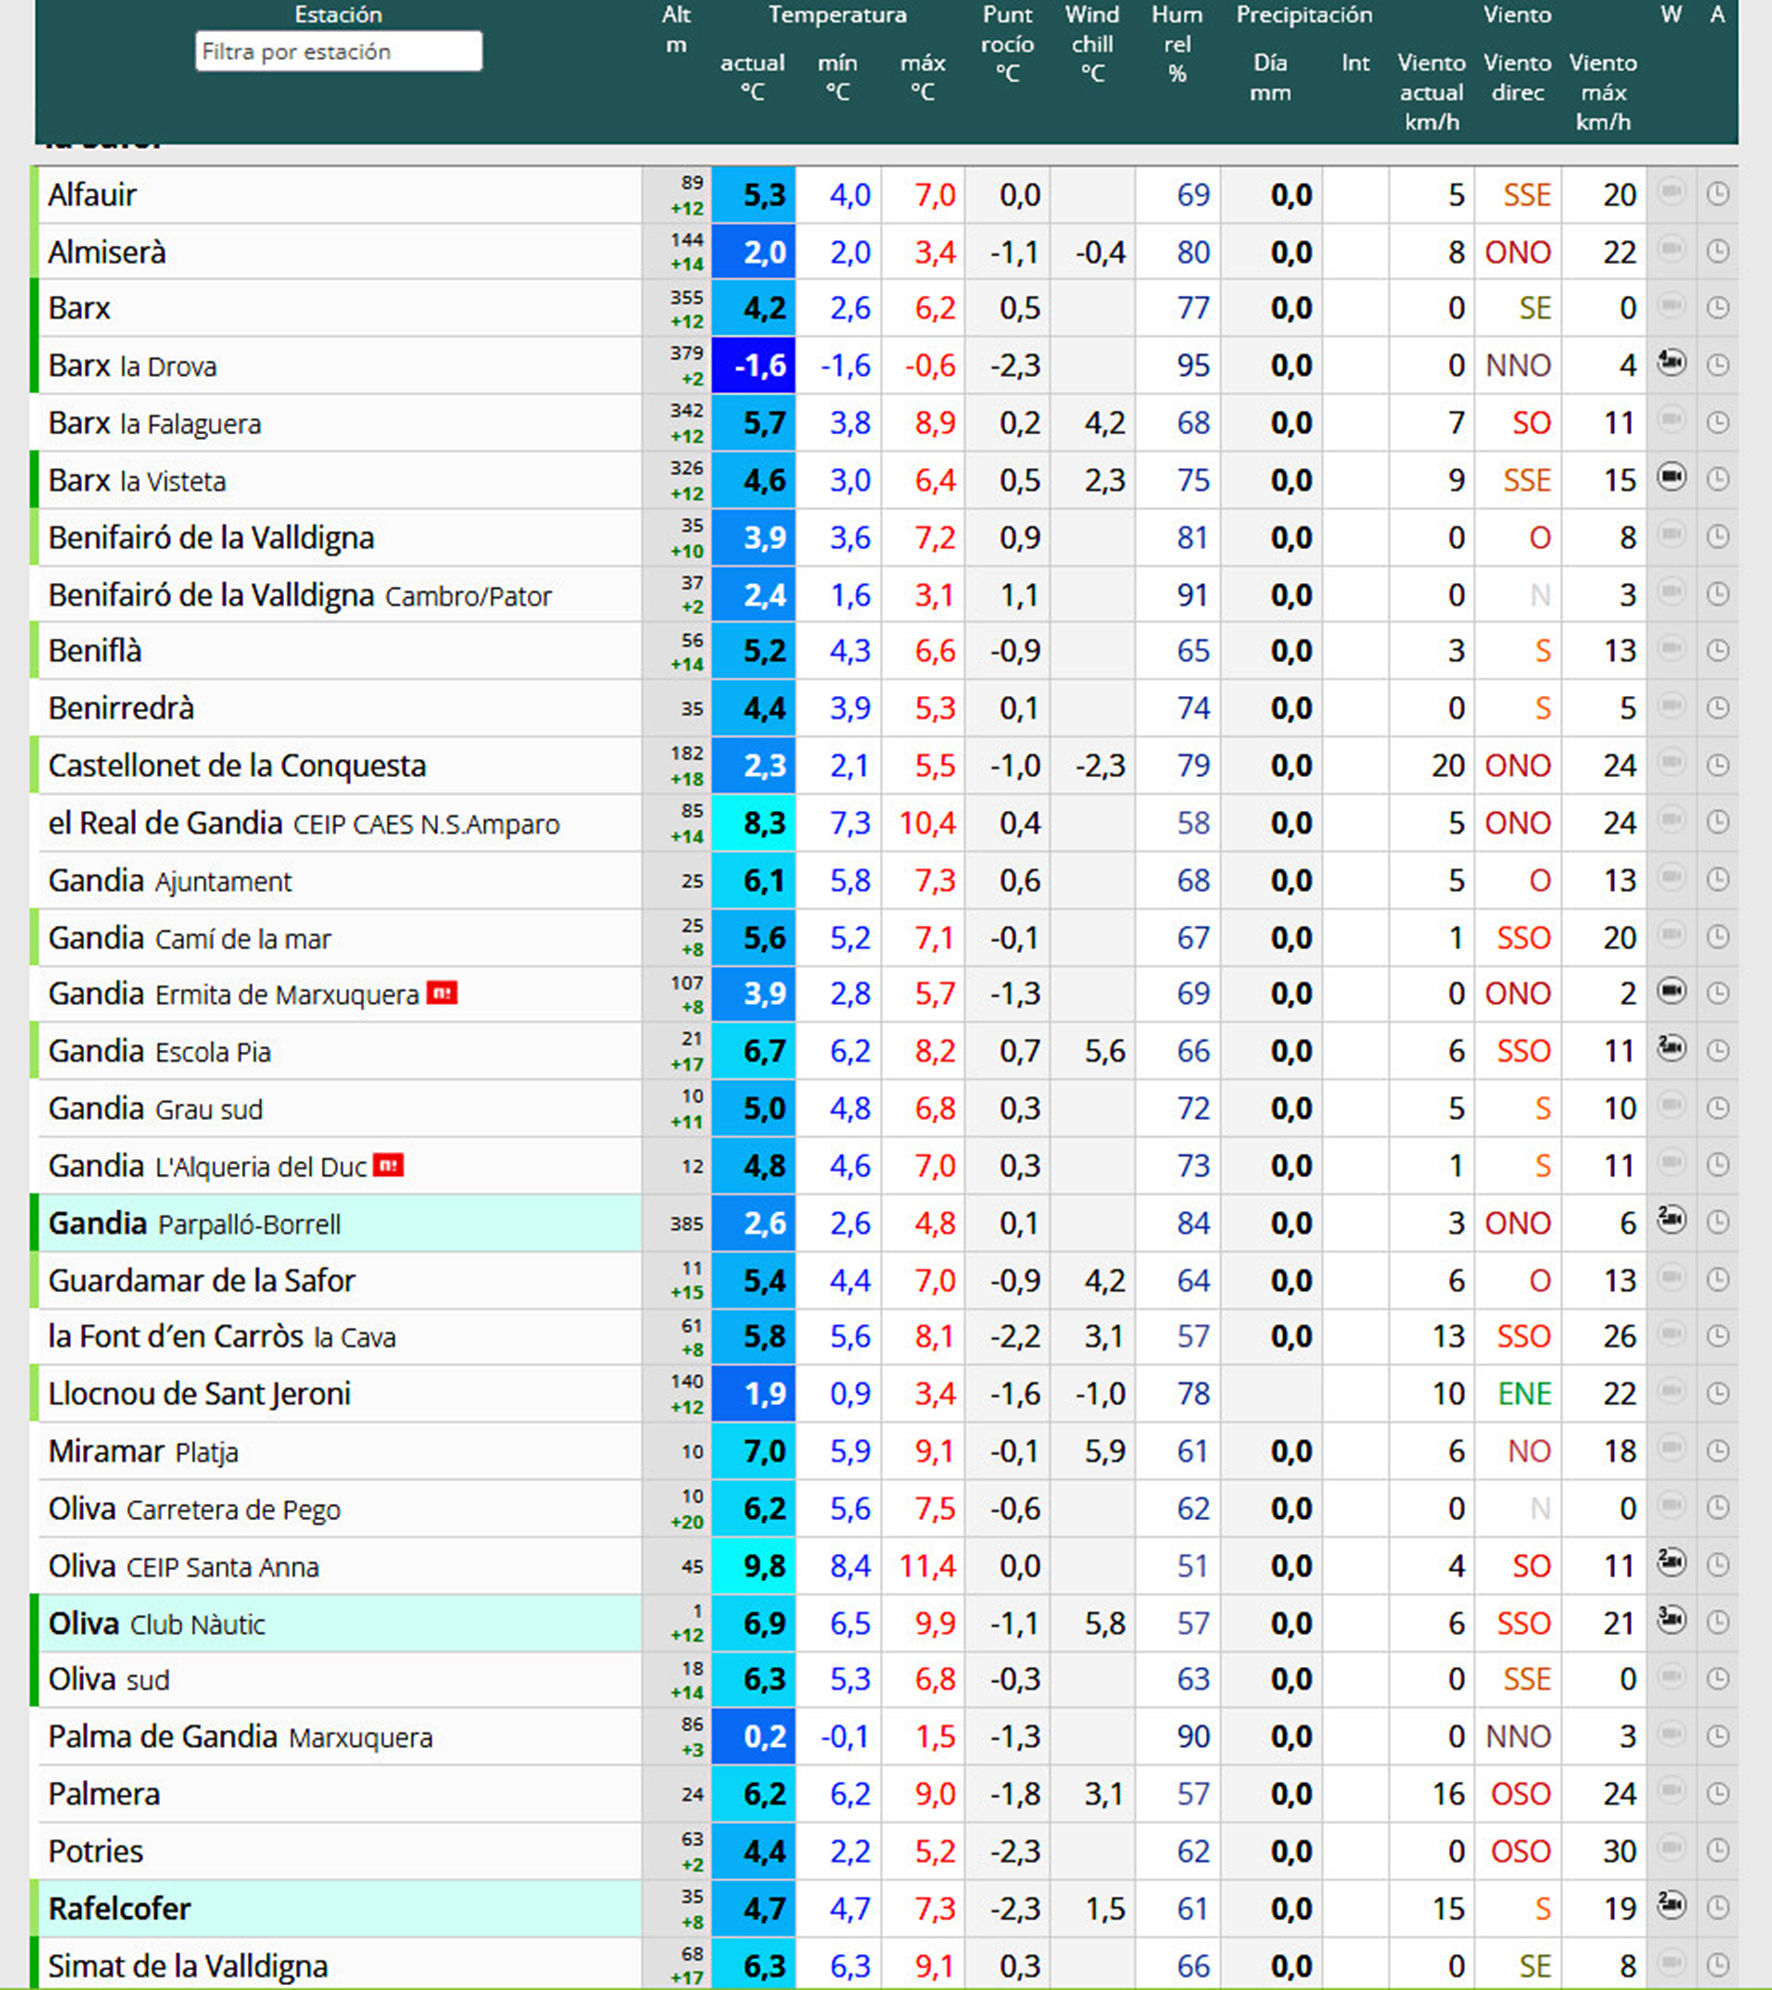
Task: Click the clock history icon for Castellonet de la Conquesta
Action: tap(1718, 765)
